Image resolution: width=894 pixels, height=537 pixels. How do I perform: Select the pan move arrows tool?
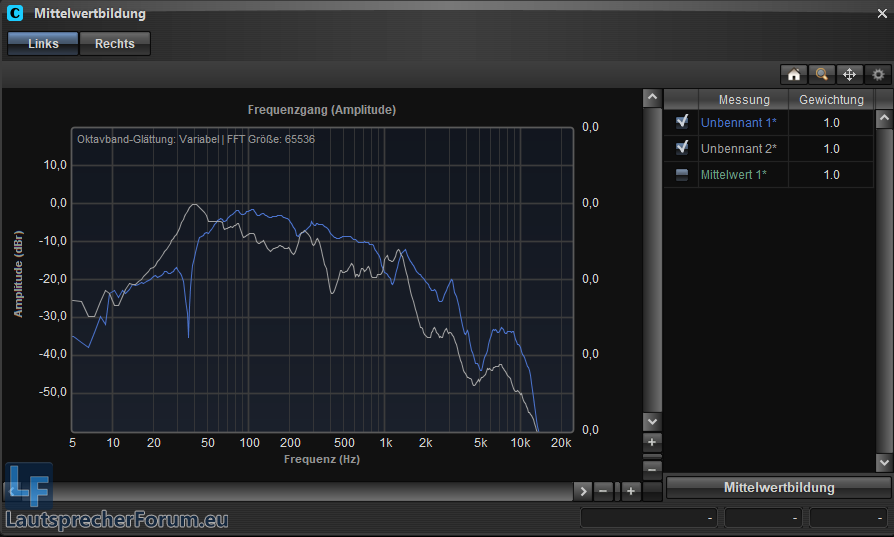click(850, 74)
